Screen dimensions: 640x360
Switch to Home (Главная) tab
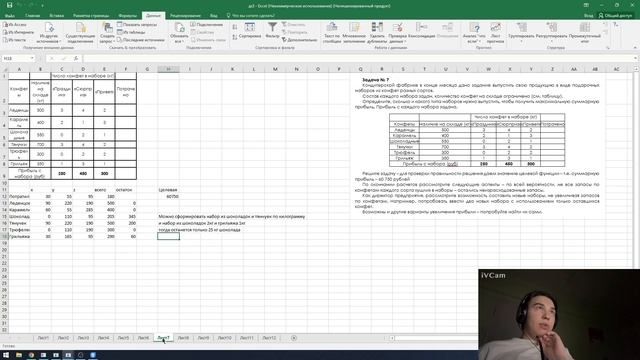pos(33,16)
